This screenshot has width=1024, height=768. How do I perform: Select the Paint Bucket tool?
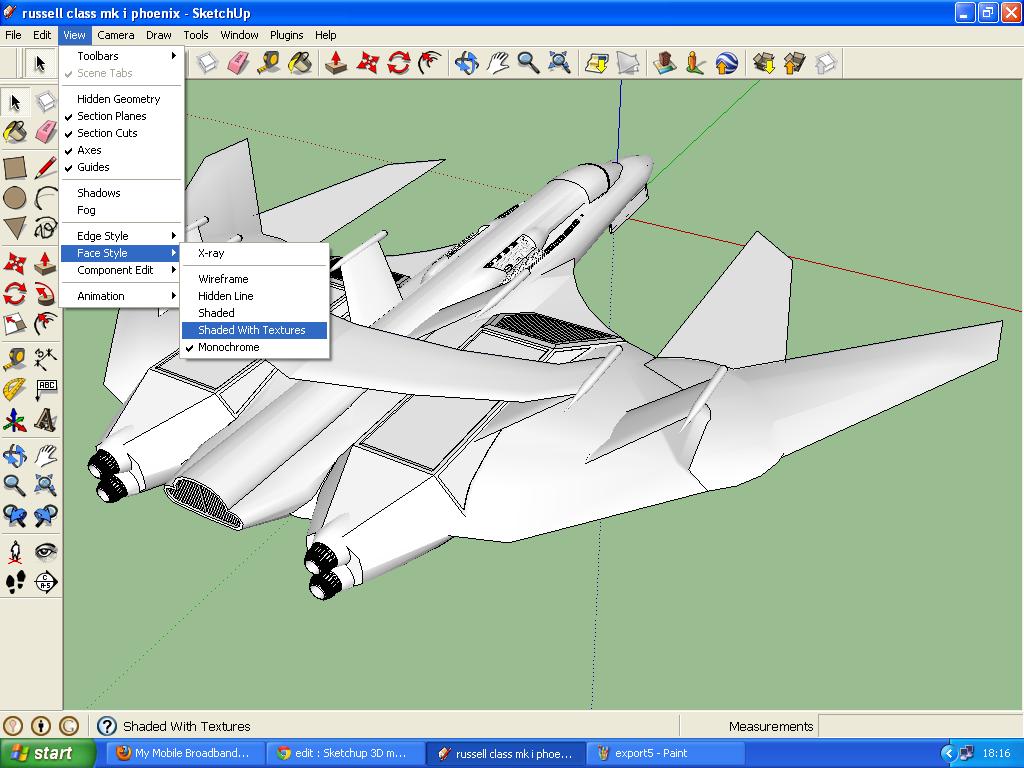pos(15,131)
